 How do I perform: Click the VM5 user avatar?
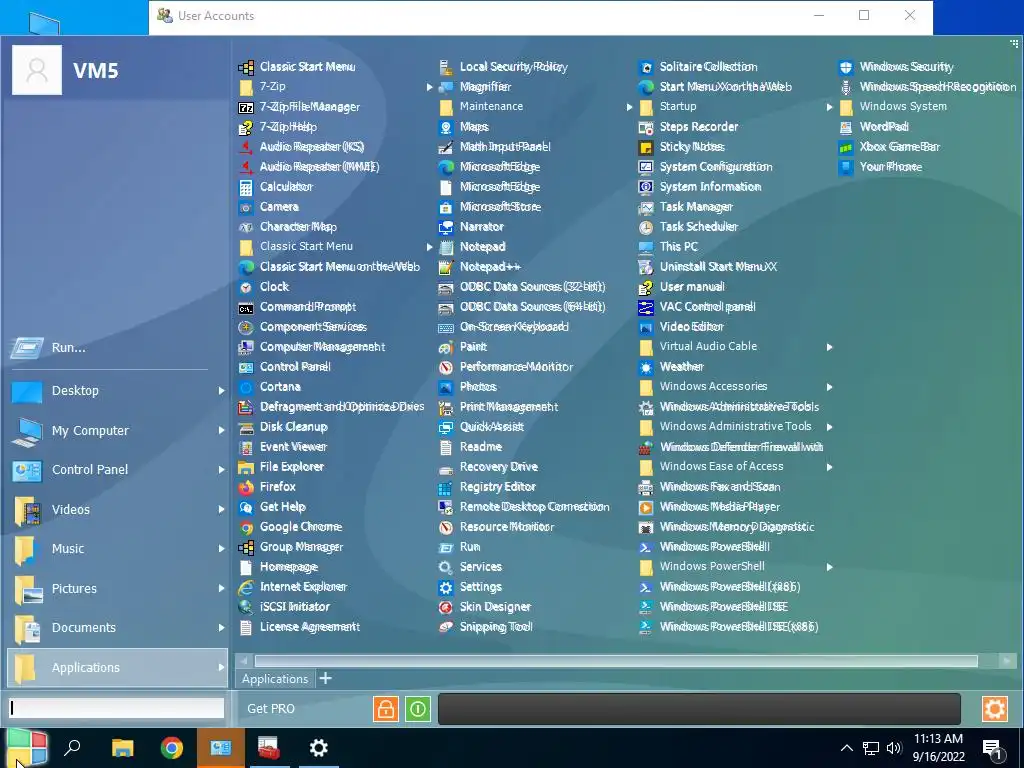37,70
